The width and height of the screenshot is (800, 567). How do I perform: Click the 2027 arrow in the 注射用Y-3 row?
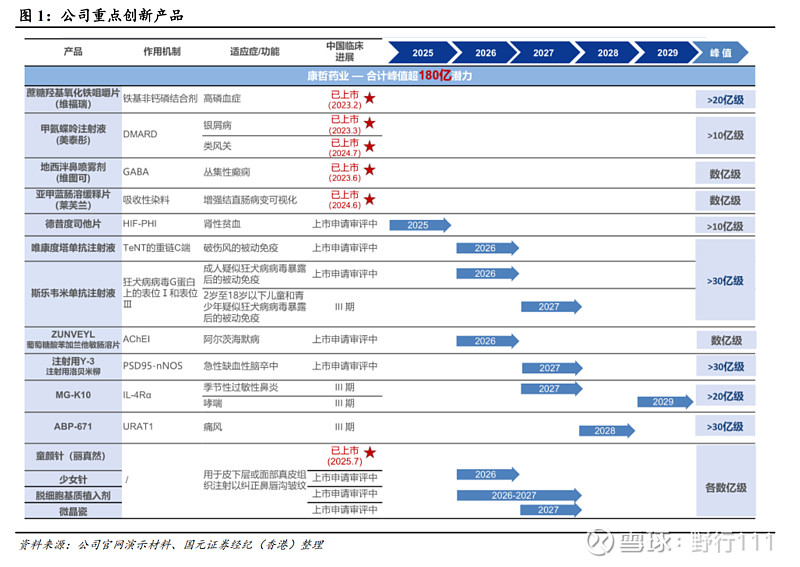(552, 368)
